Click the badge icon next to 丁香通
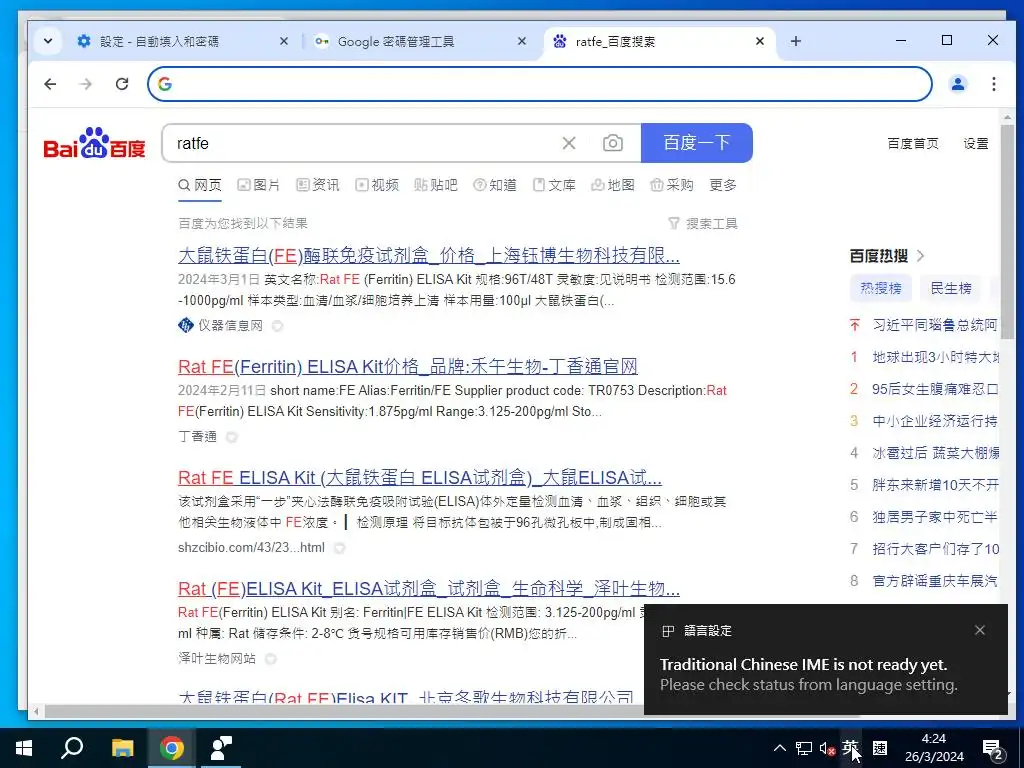Image resolution: width=1024 pixels, height=768 pixels. [231, 436]
